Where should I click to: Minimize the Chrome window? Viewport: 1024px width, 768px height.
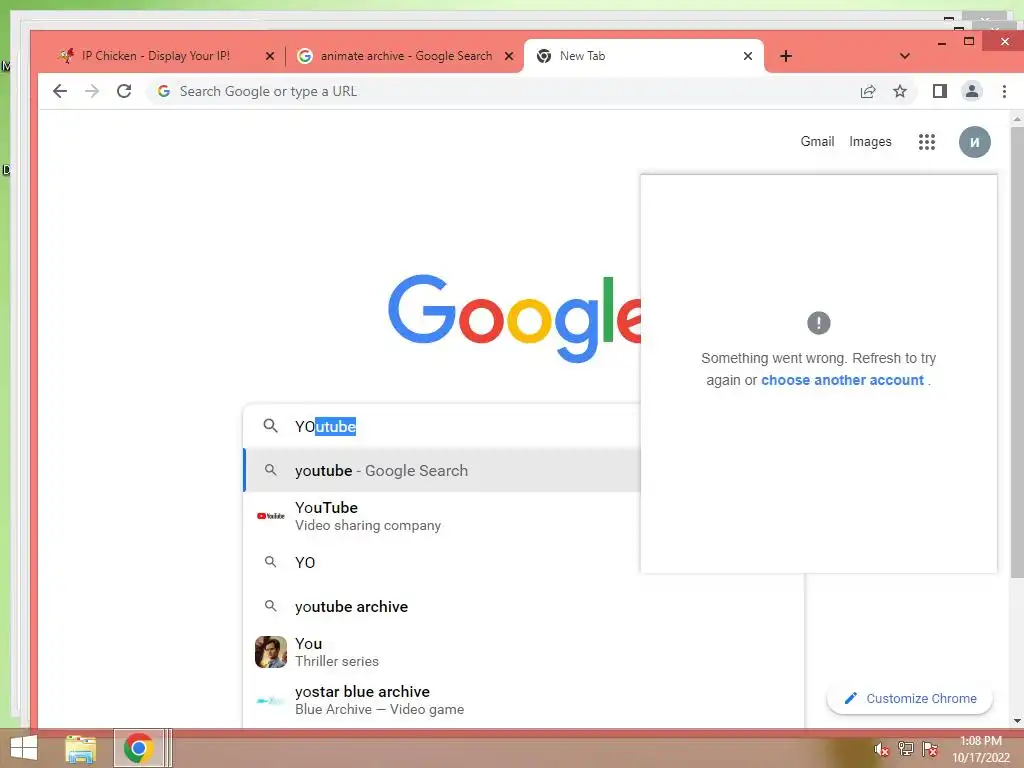tap(942, 42)
